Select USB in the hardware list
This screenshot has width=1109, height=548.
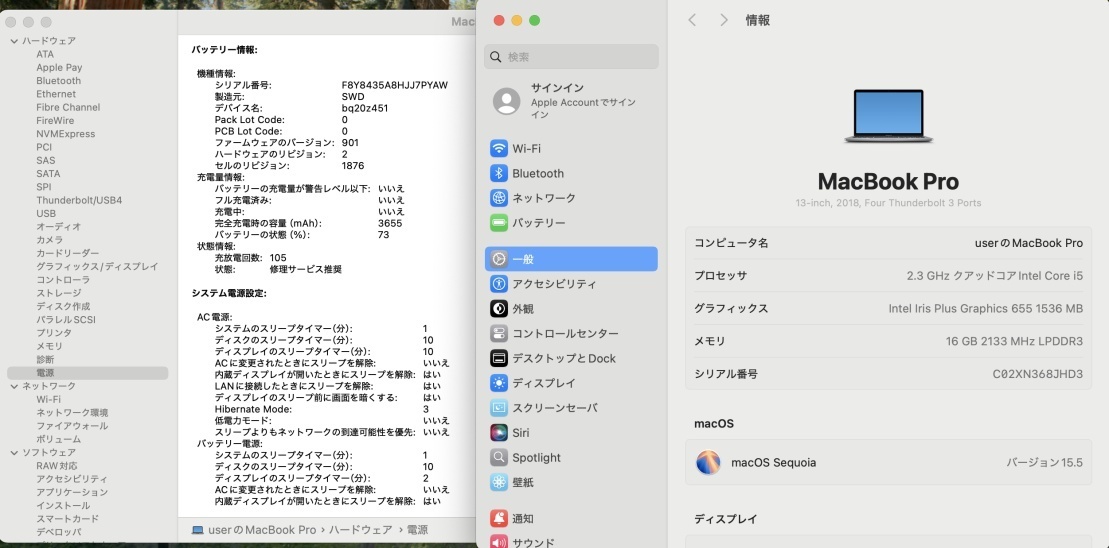pos(46,214)
